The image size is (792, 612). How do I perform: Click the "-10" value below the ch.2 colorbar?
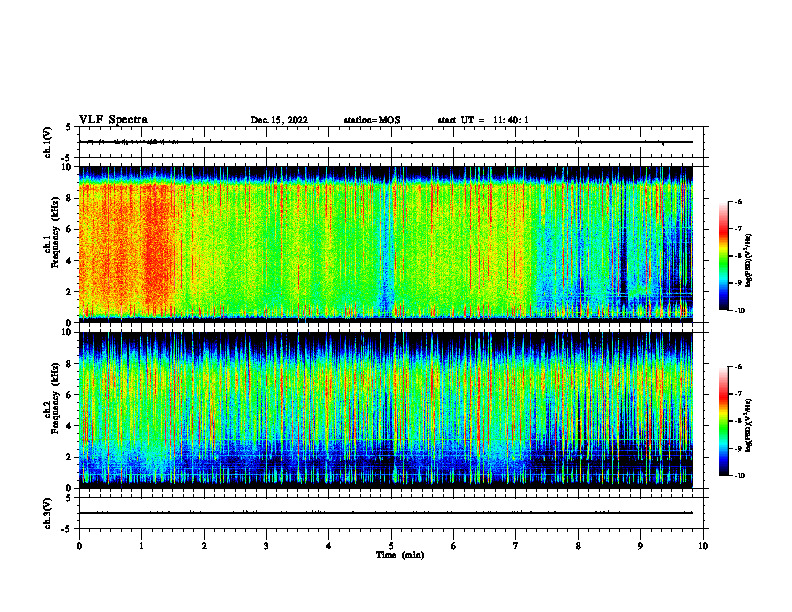coord(740,476)
